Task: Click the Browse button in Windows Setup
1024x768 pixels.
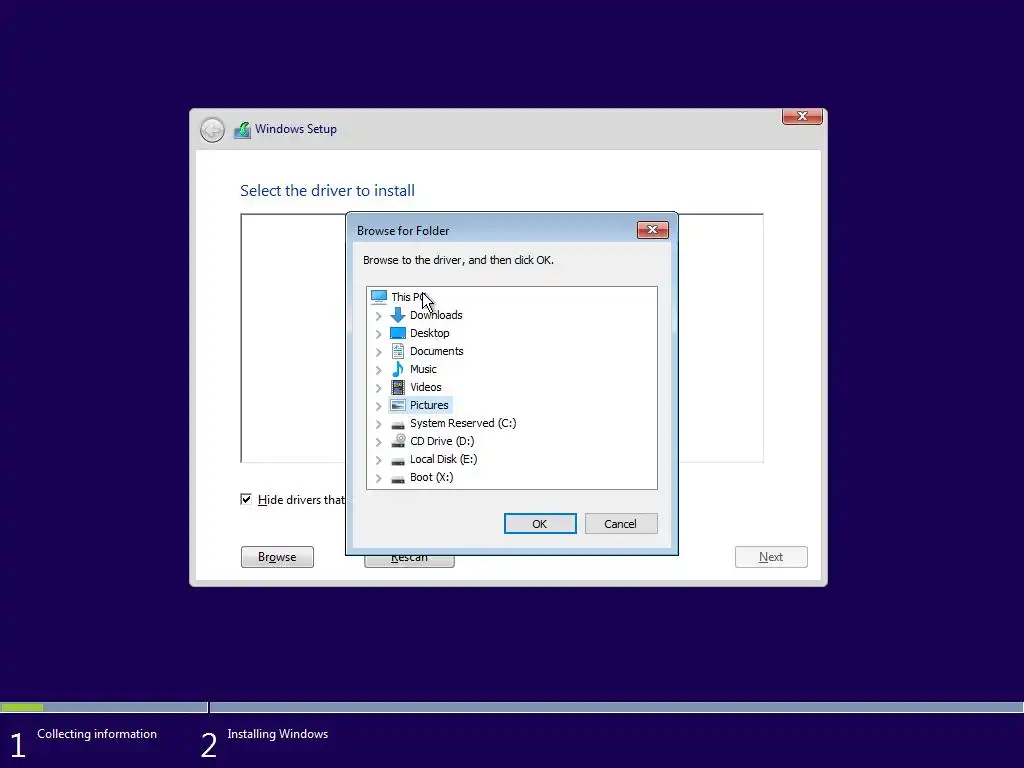Action: click(278, 557)
